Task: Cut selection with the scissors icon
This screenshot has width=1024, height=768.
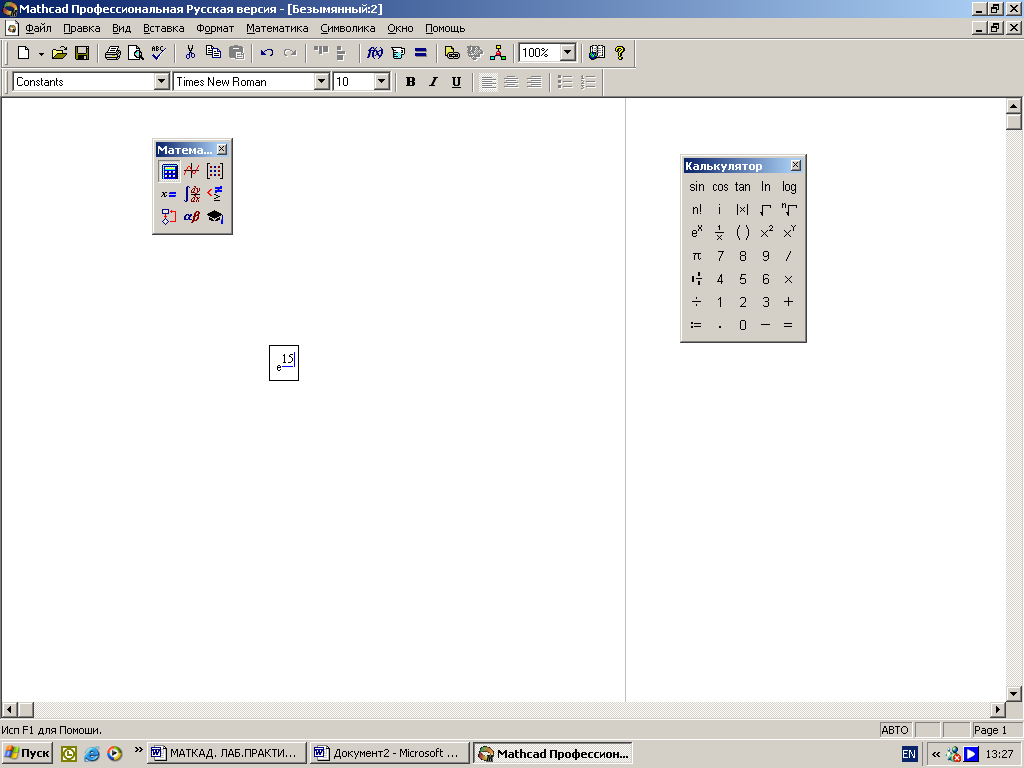Action: point(190,53)
